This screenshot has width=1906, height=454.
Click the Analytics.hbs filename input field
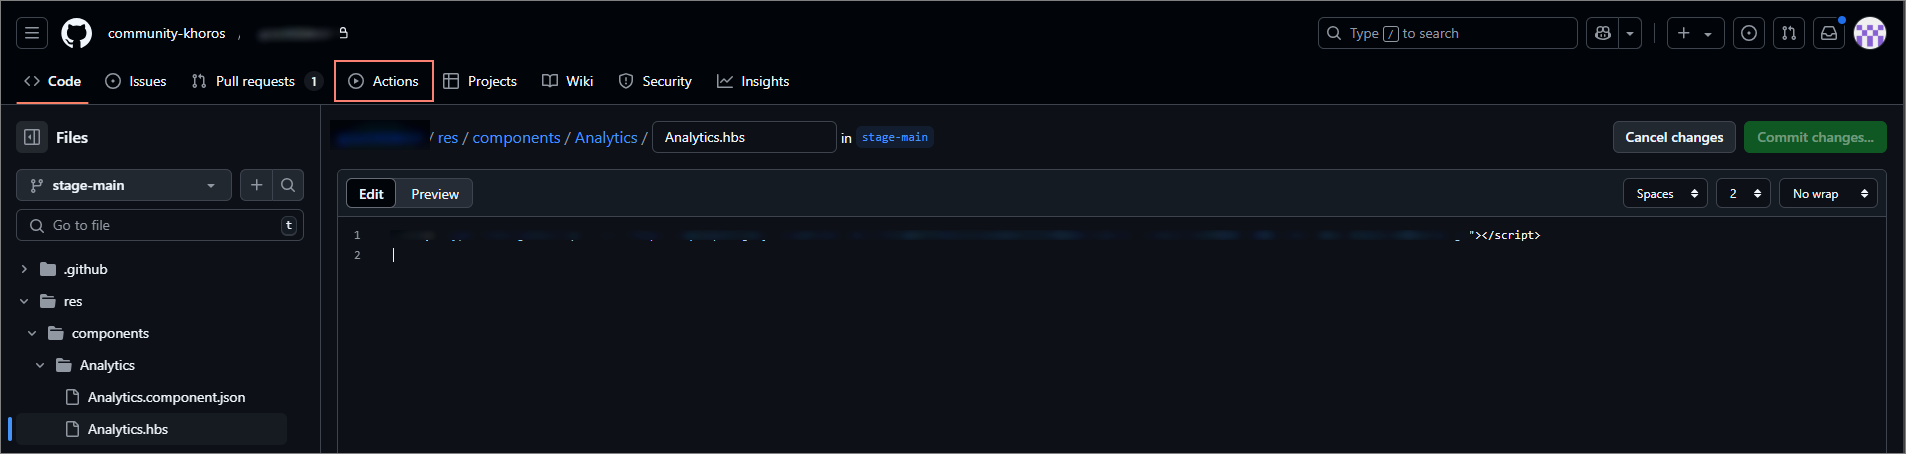[x=743, y=137]
